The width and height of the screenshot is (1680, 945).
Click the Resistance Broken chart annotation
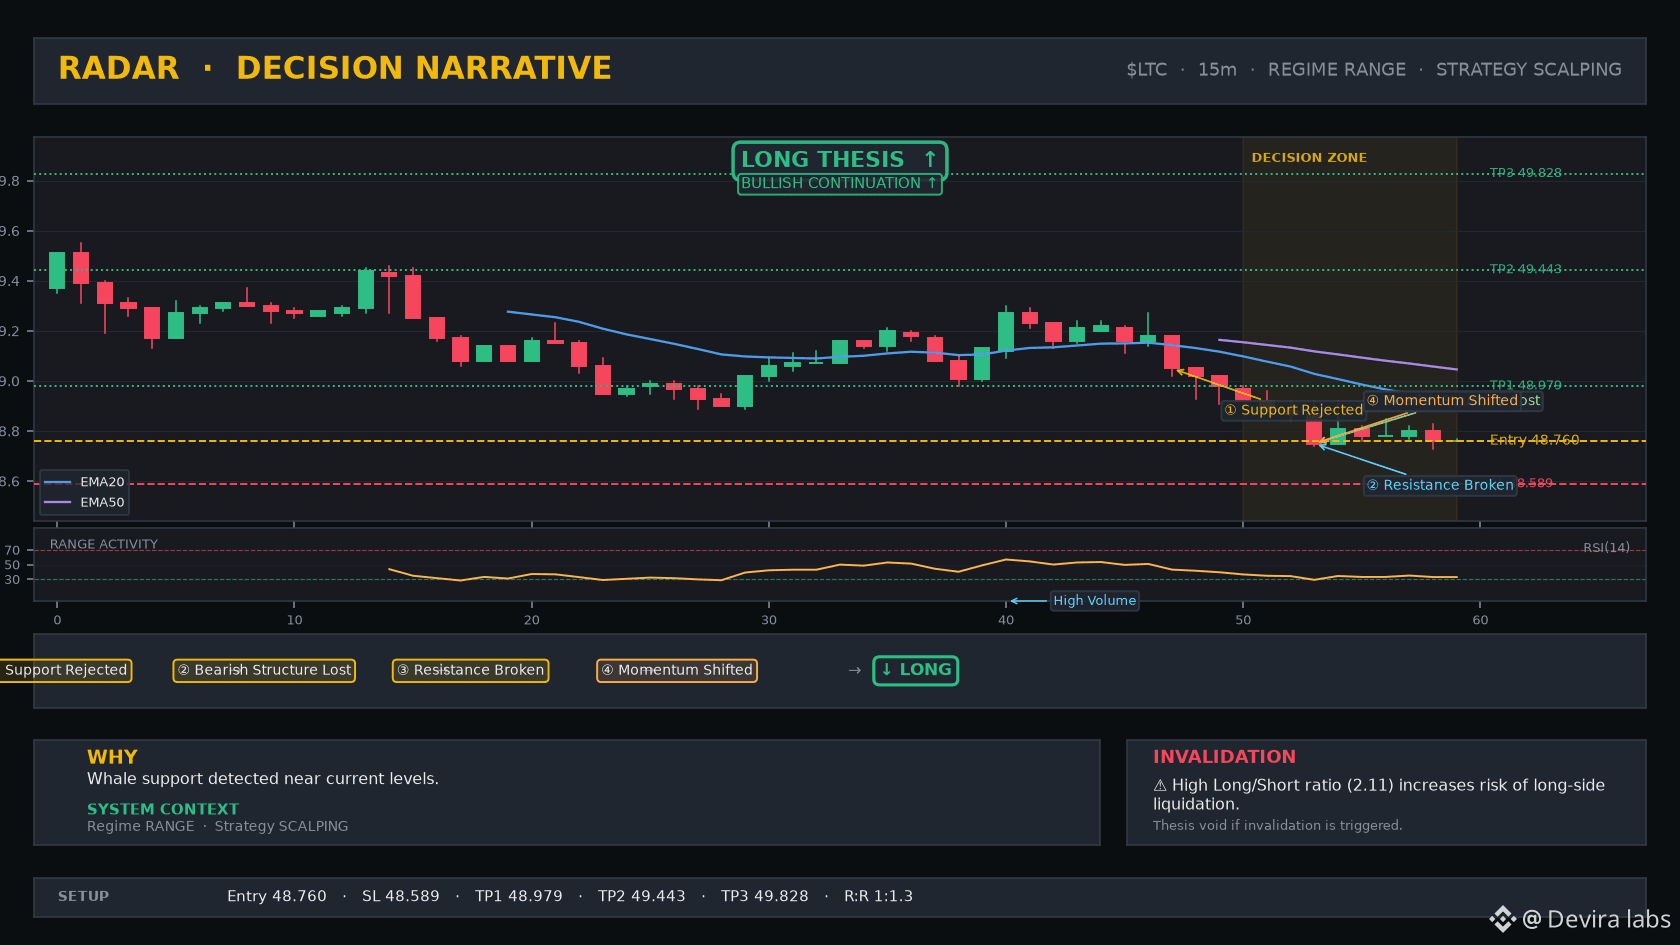pyautogui.click(x=1440, y=485)
